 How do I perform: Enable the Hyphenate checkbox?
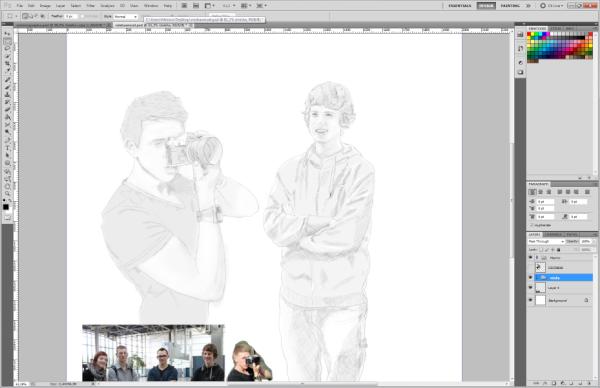532,225
